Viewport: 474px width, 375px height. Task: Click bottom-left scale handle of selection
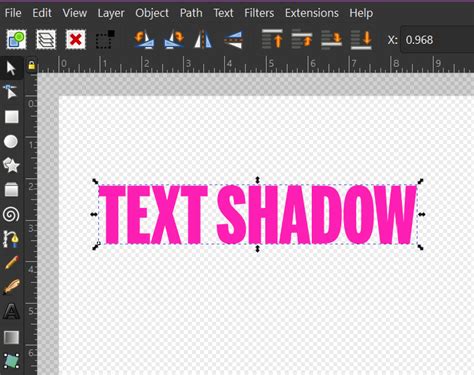[x=95, y=247]
